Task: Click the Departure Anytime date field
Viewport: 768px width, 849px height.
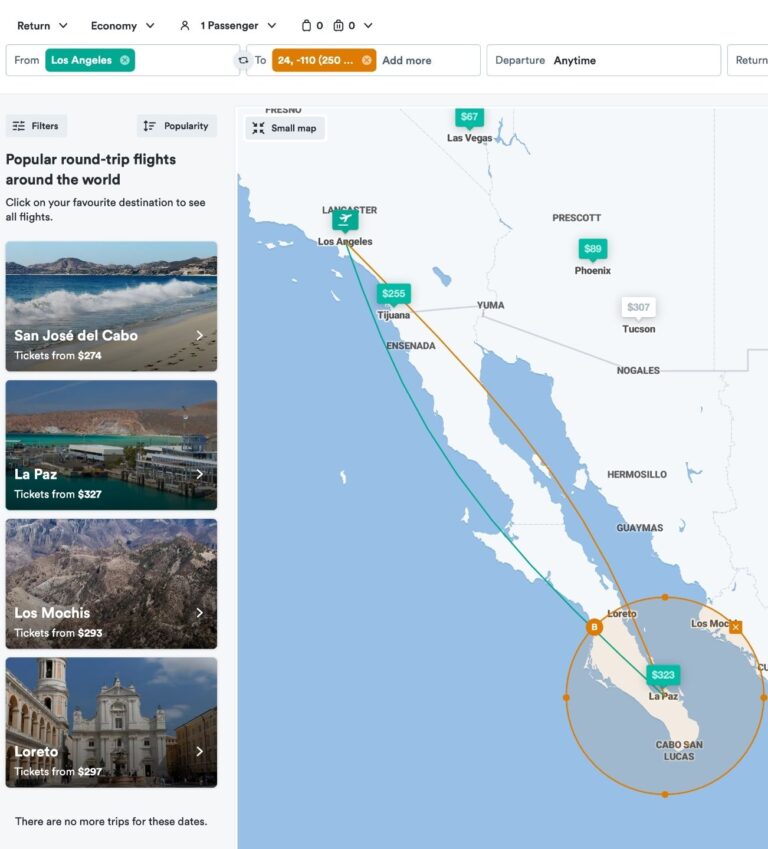Action: coord(602,60)
